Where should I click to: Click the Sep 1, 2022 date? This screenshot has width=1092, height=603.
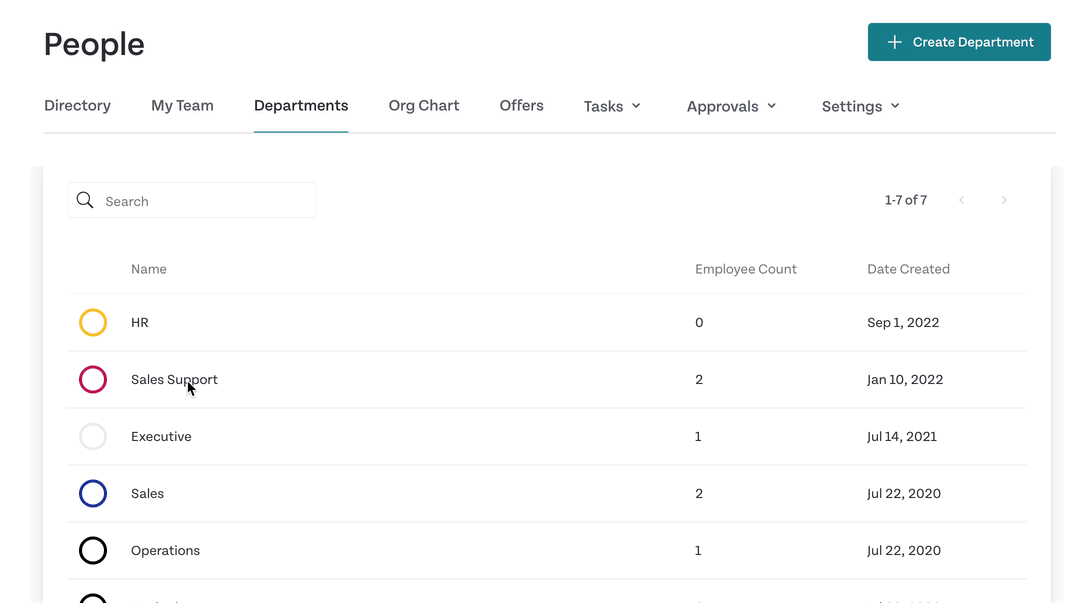pos(903,322)
